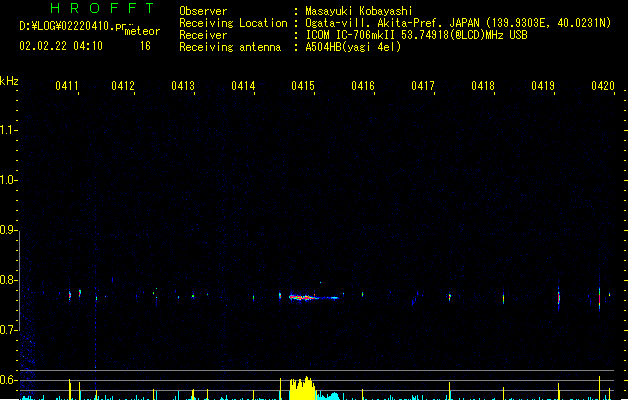Viewport: 629px width, 400px height.
Task: Click the 0411 time marker
Action: click(x=67, y=86)
